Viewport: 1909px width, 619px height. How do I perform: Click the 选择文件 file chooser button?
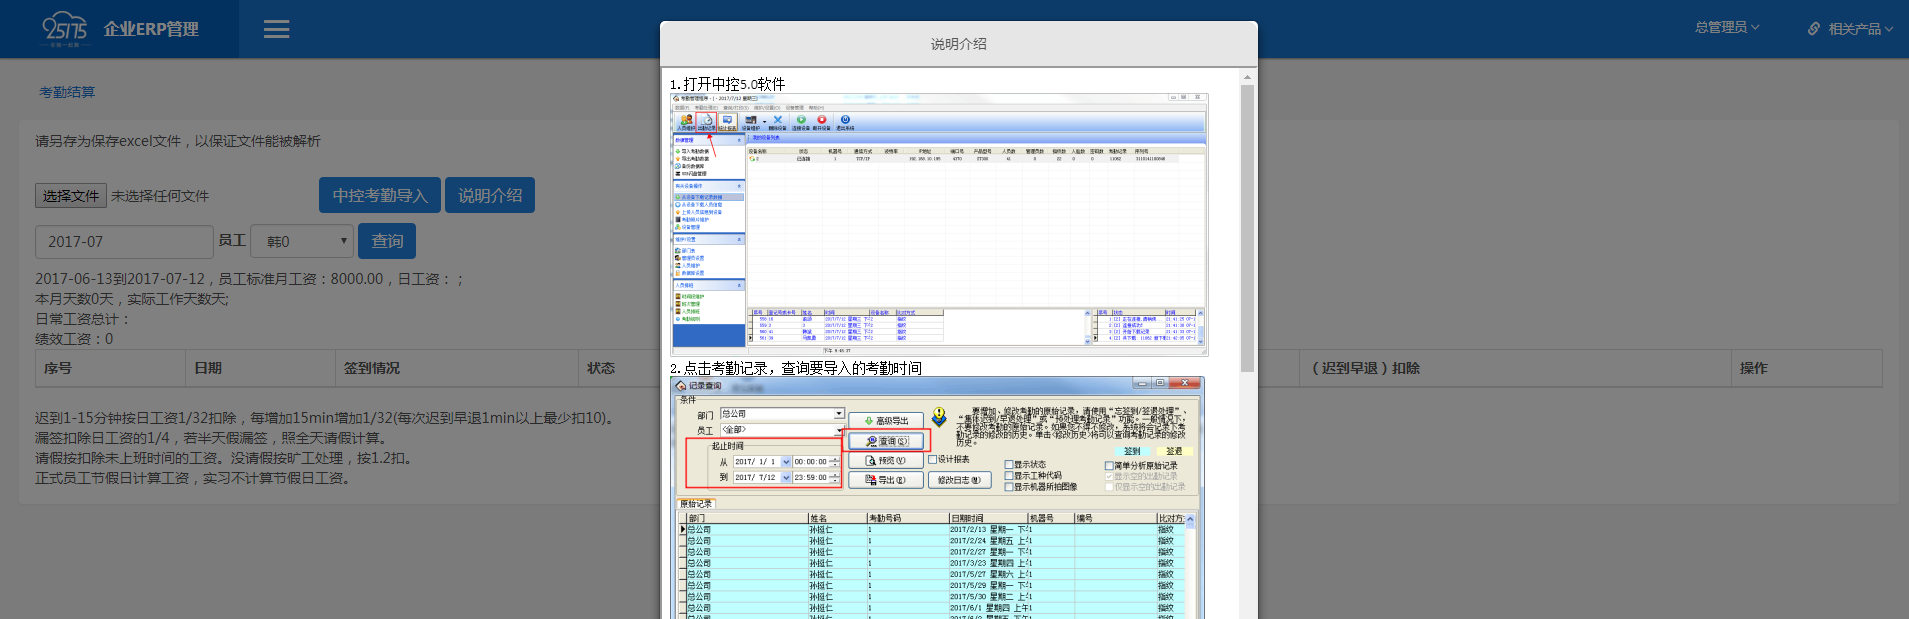(x=70, y=196)
